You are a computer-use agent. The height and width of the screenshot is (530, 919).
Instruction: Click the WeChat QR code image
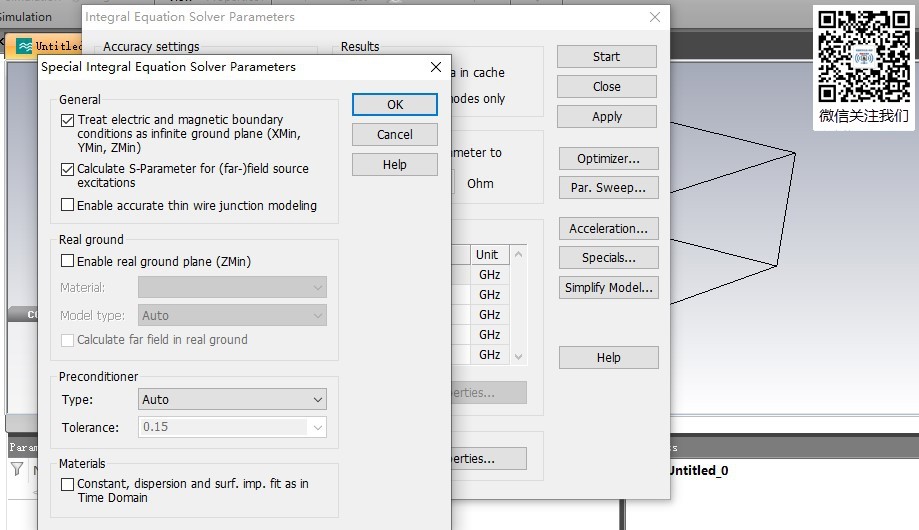tap(863, 56)
